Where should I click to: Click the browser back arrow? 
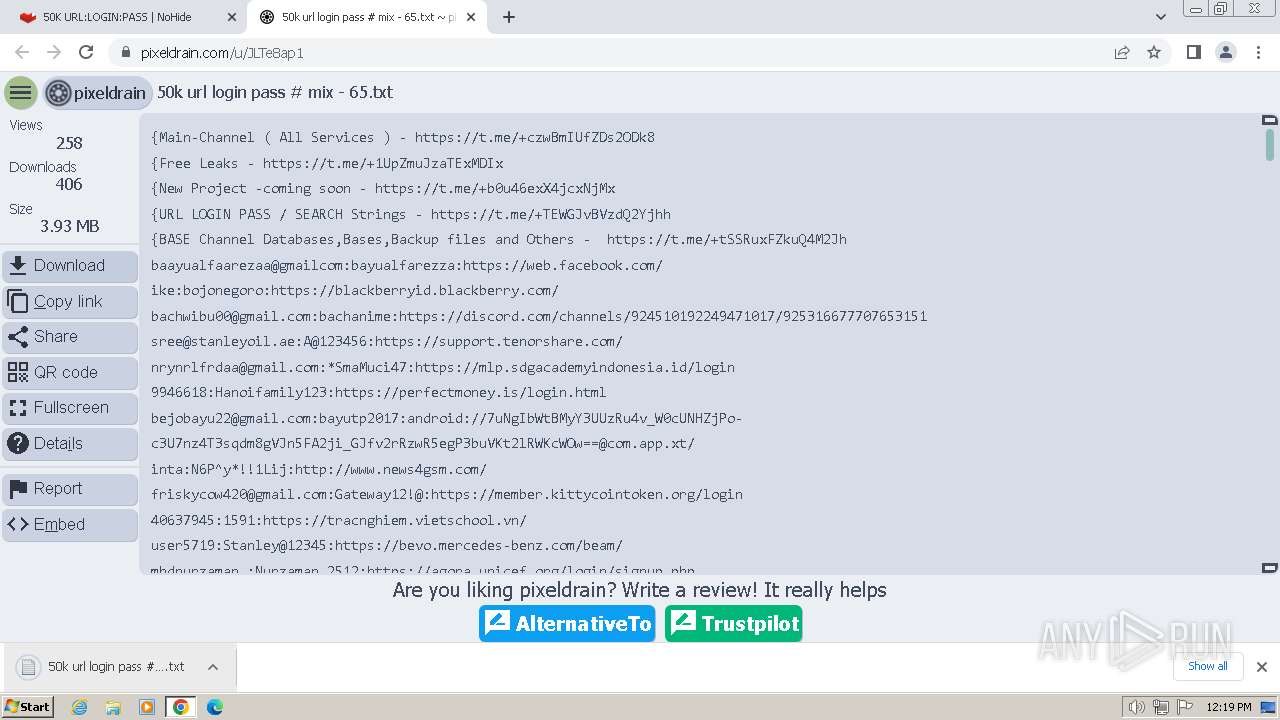pos(22,53)
